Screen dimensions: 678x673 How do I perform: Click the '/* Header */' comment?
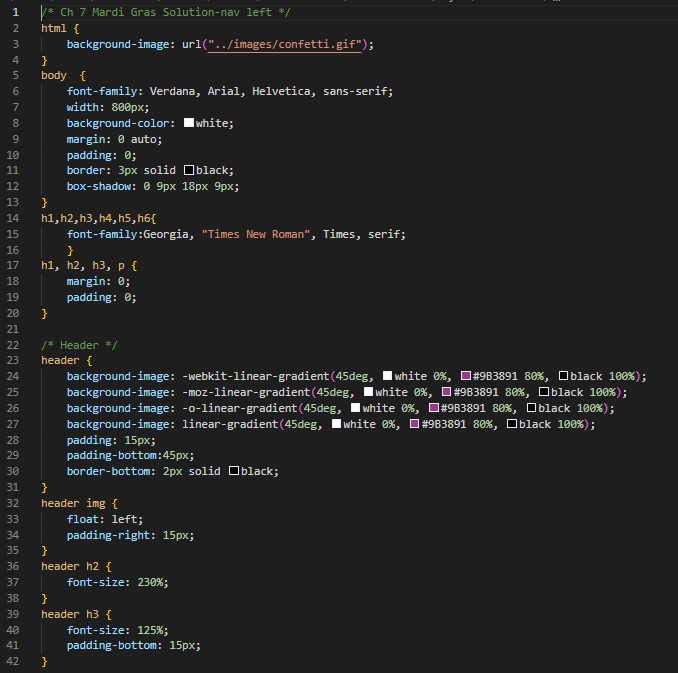[x=79, y=345]
